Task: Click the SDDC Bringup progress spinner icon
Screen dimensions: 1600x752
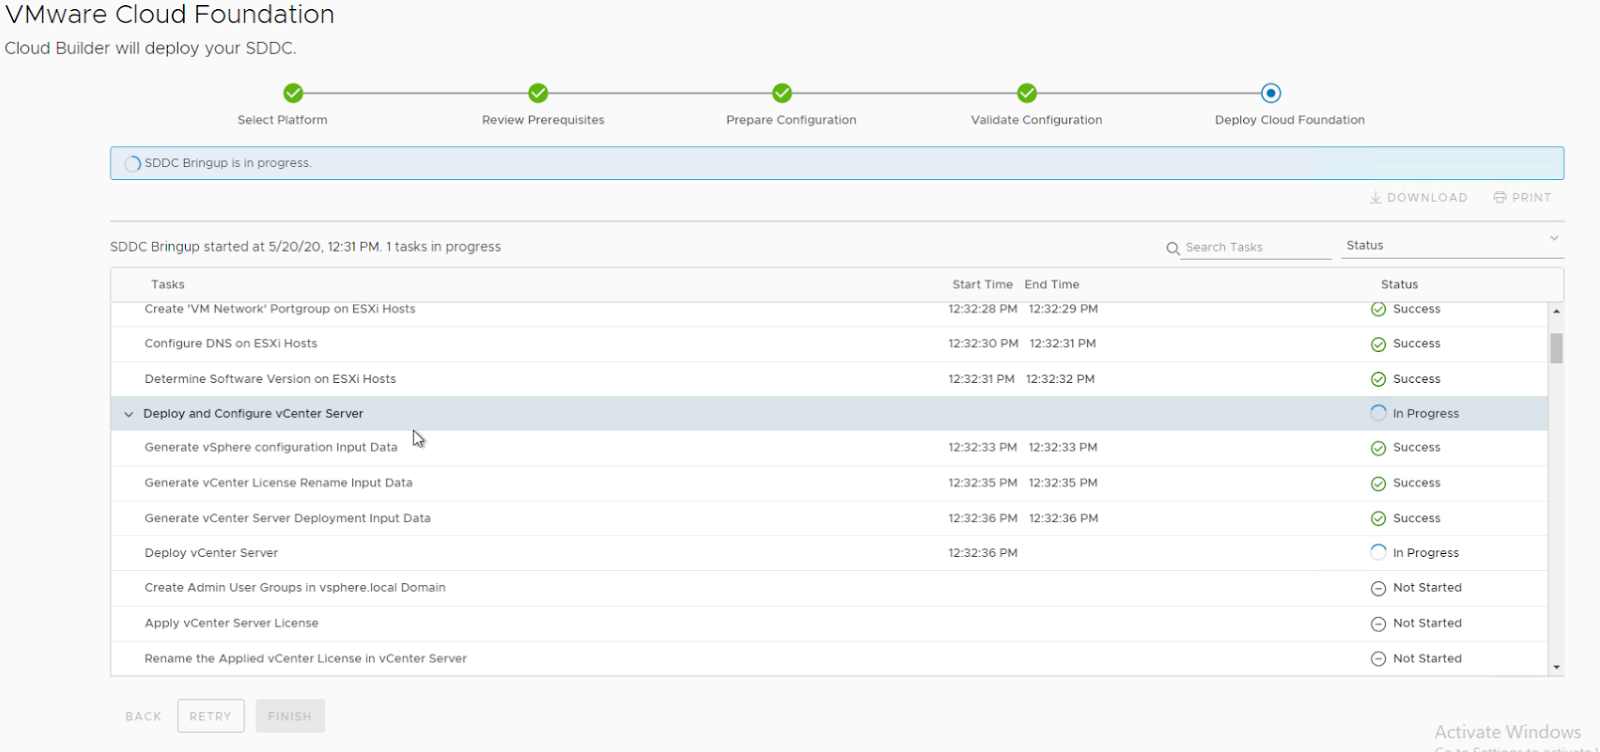Action: 132,163
